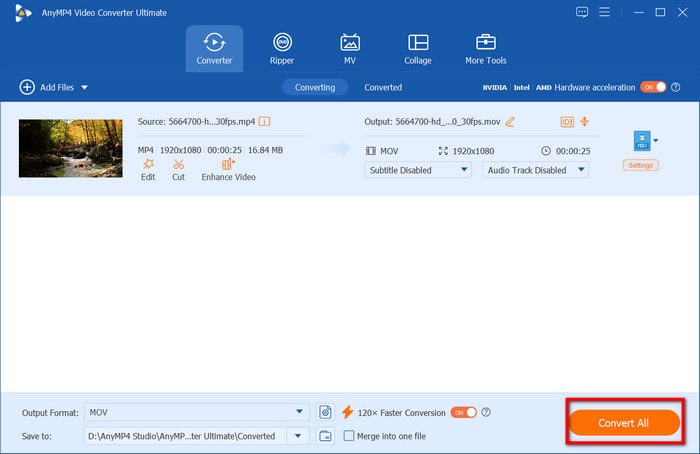Open More Tools toolbox

tap(486, 48)
